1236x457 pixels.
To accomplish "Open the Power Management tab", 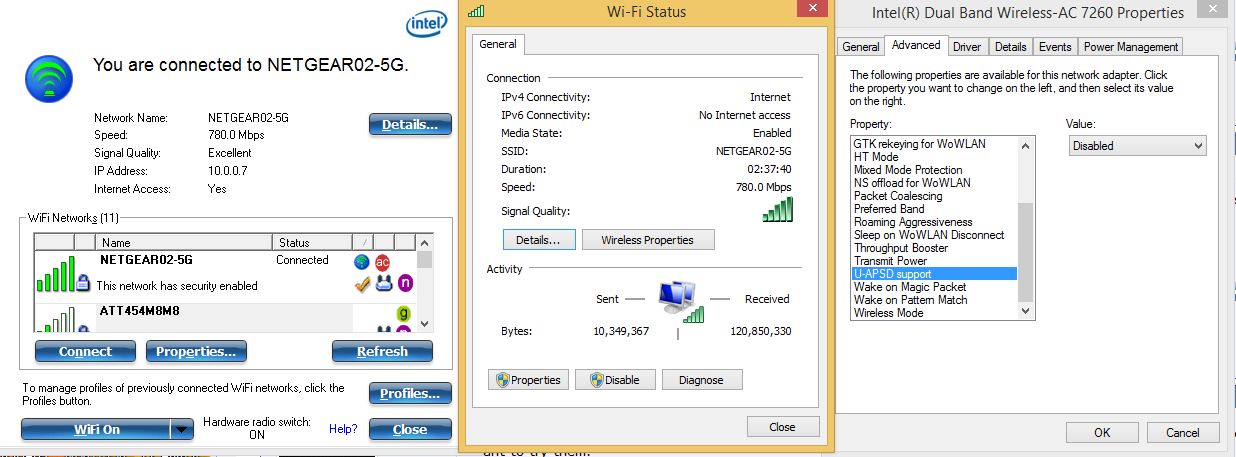I will [1131, 47].
